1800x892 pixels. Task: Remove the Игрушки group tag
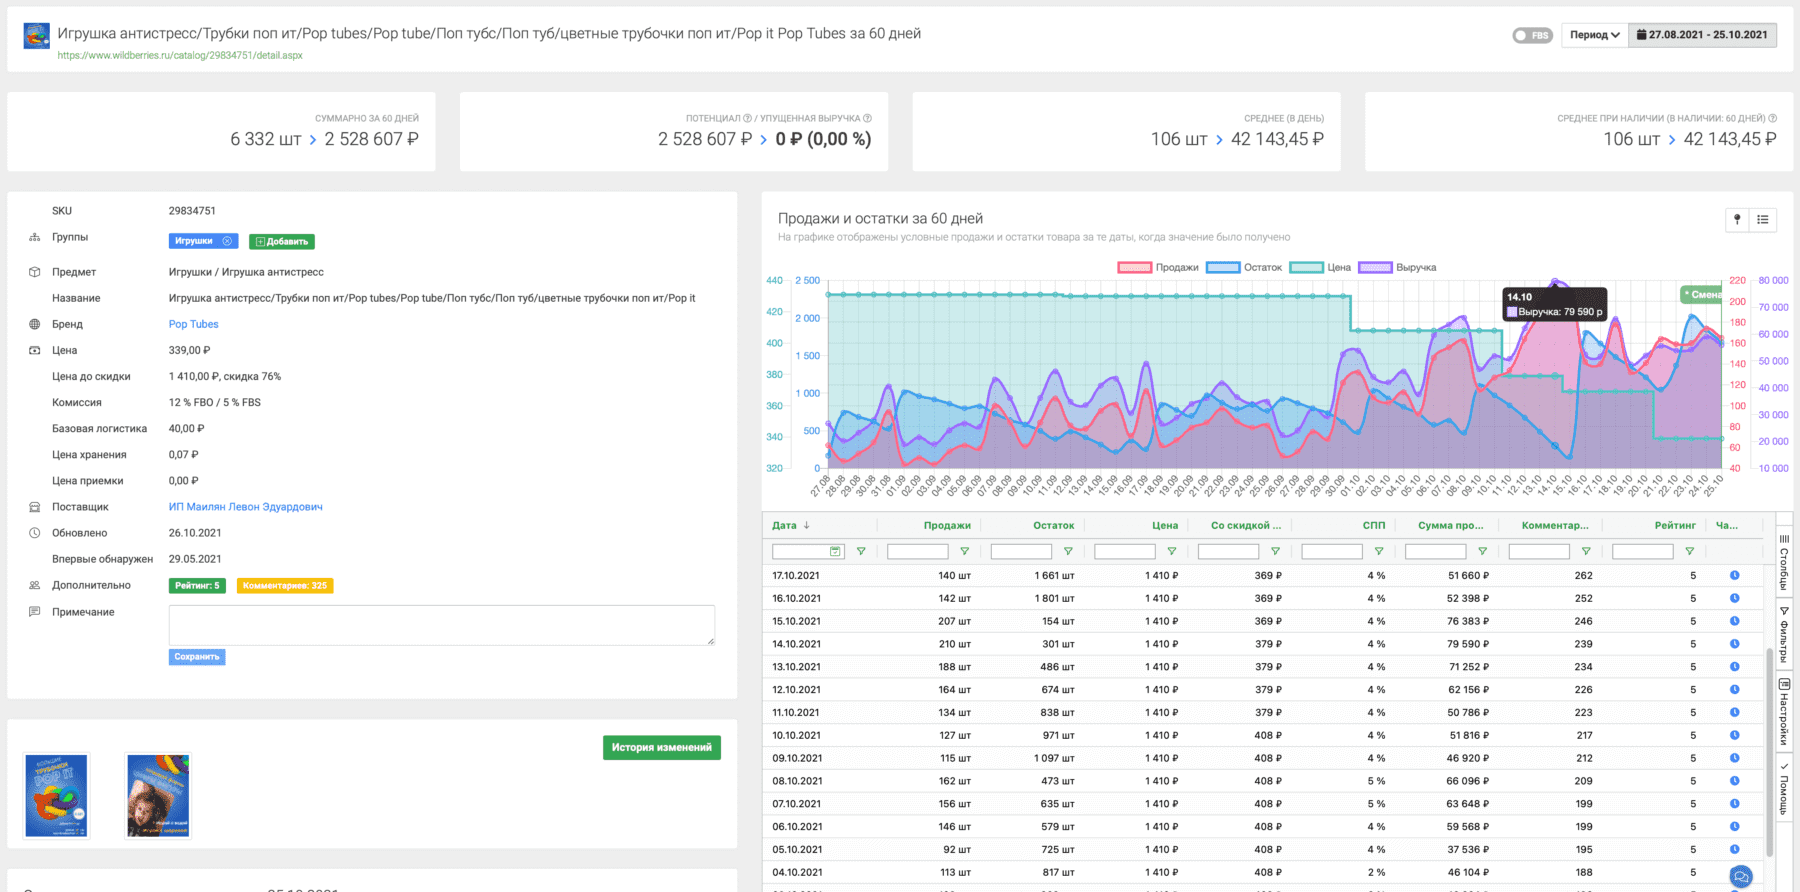point(227,241)
